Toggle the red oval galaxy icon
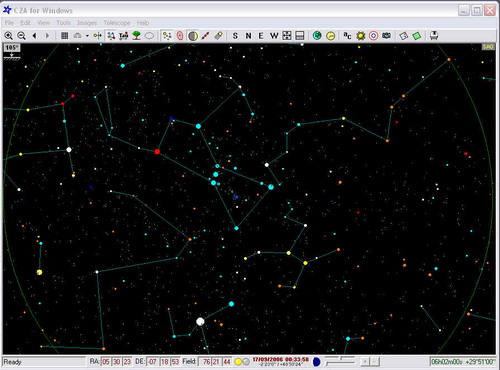This screenshot has width=500, height=370. pyautogui.click(x=180, y=36)
